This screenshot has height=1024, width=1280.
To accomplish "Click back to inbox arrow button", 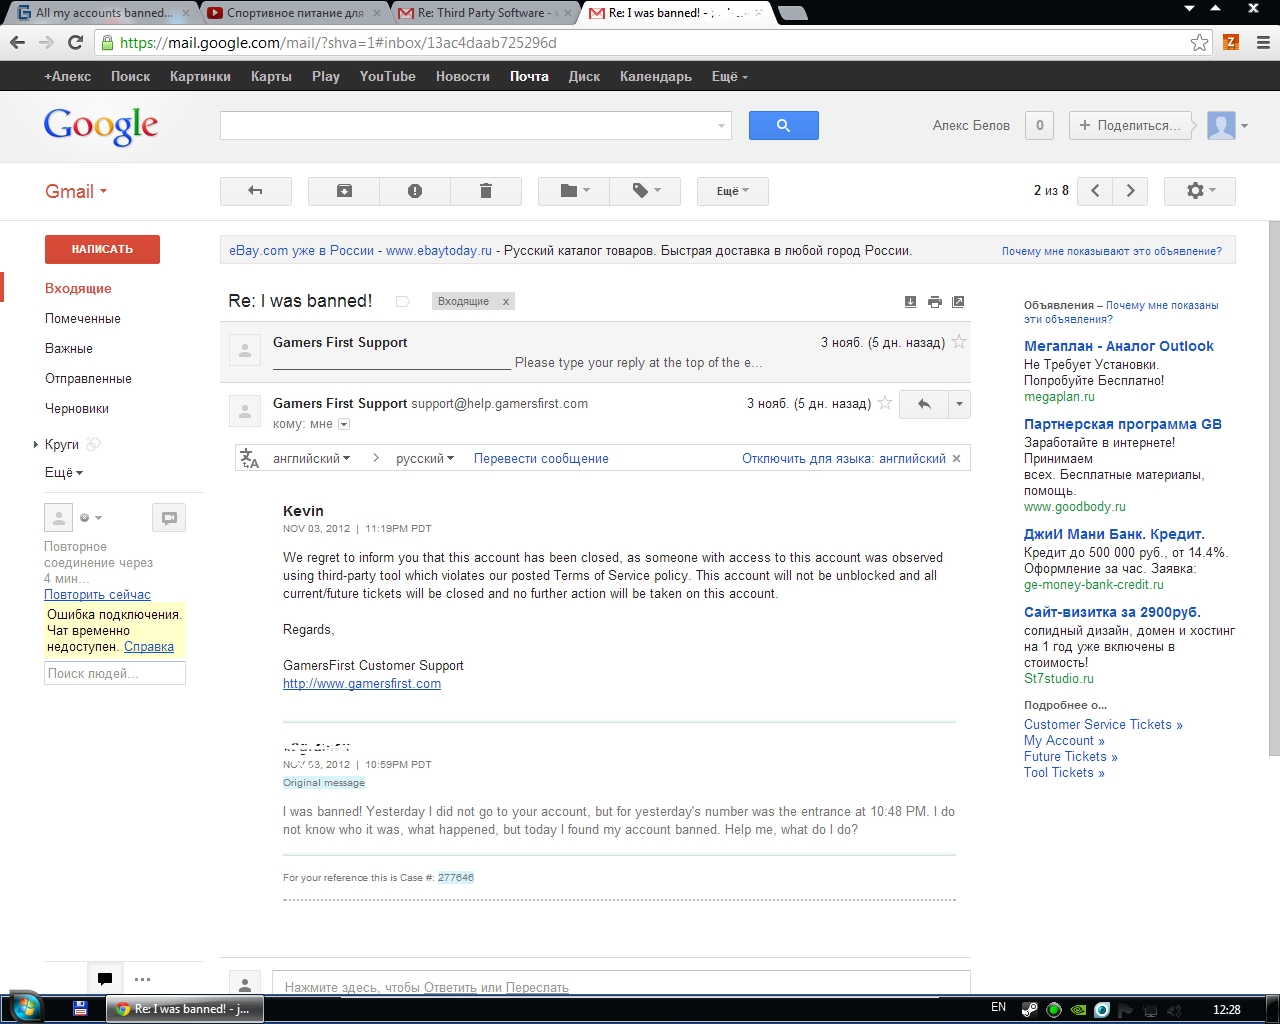I will (x=256, y=191).
